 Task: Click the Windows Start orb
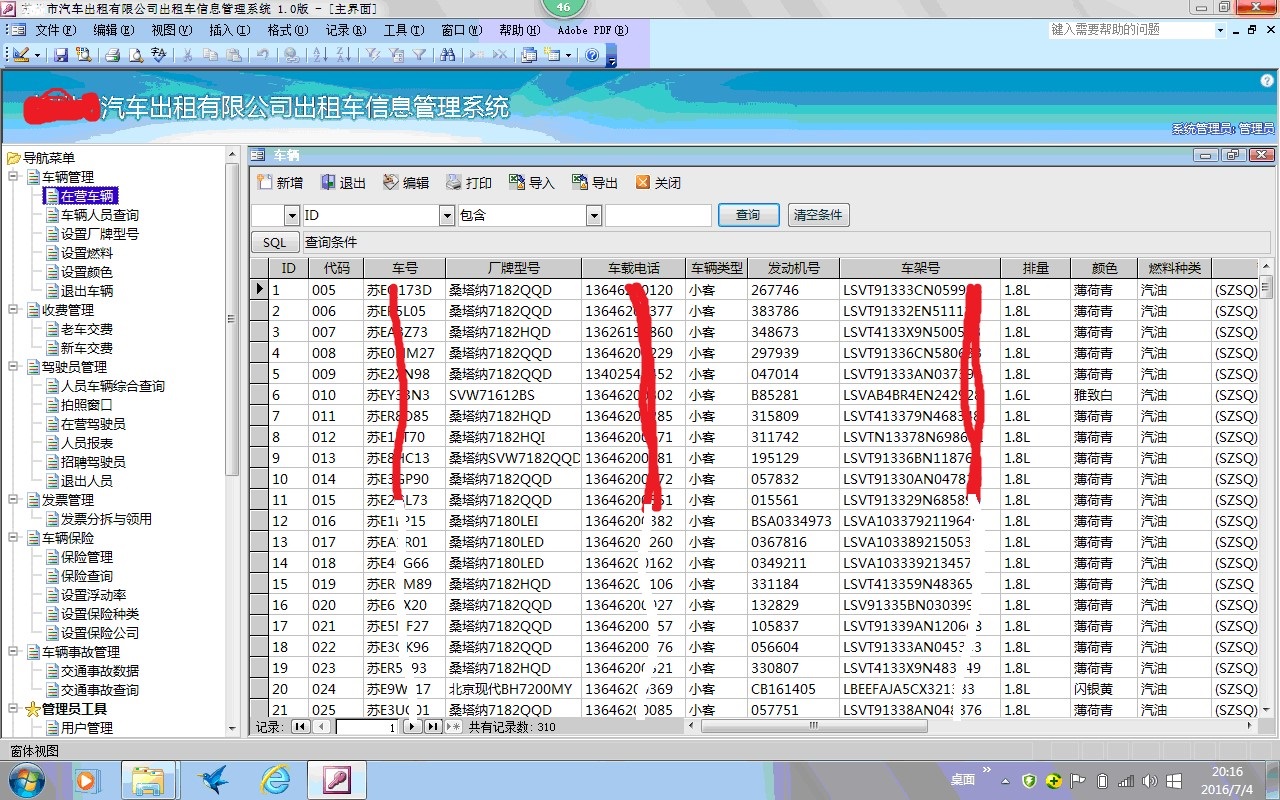(x=26, y=779)
